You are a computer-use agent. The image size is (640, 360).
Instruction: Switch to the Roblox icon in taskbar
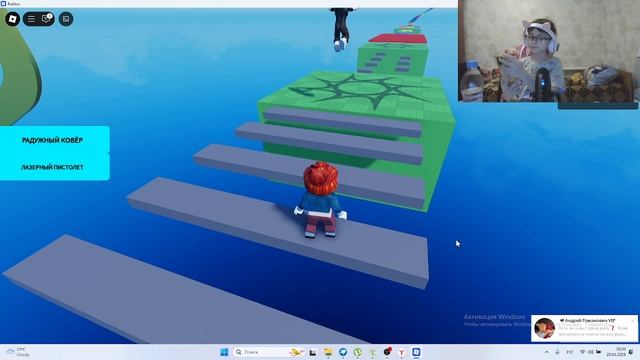(x=416, y=352)
